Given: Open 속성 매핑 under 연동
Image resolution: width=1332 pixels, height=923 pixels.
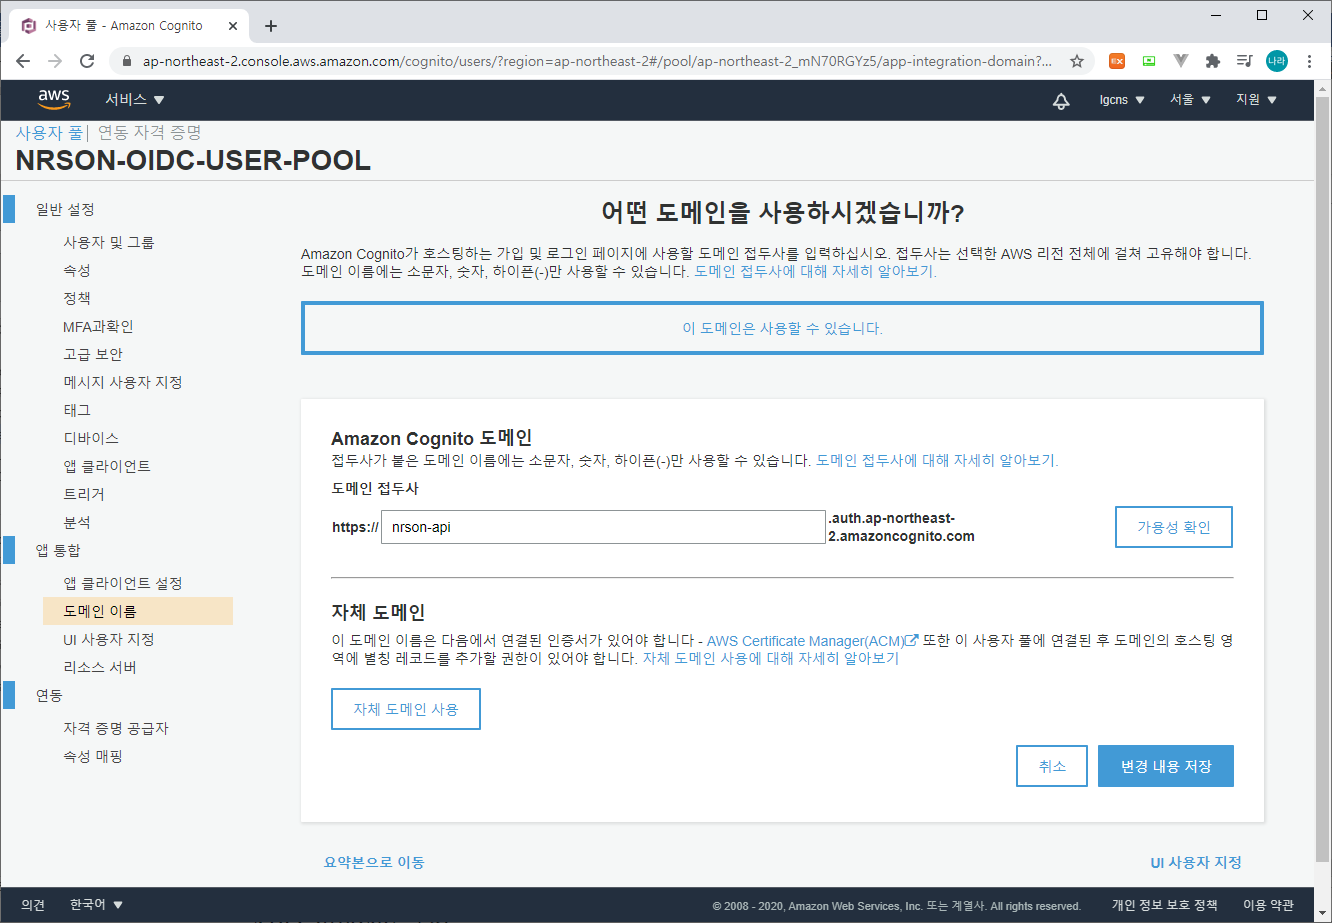Looking at the screenshot, I should [x=93, y=756].
